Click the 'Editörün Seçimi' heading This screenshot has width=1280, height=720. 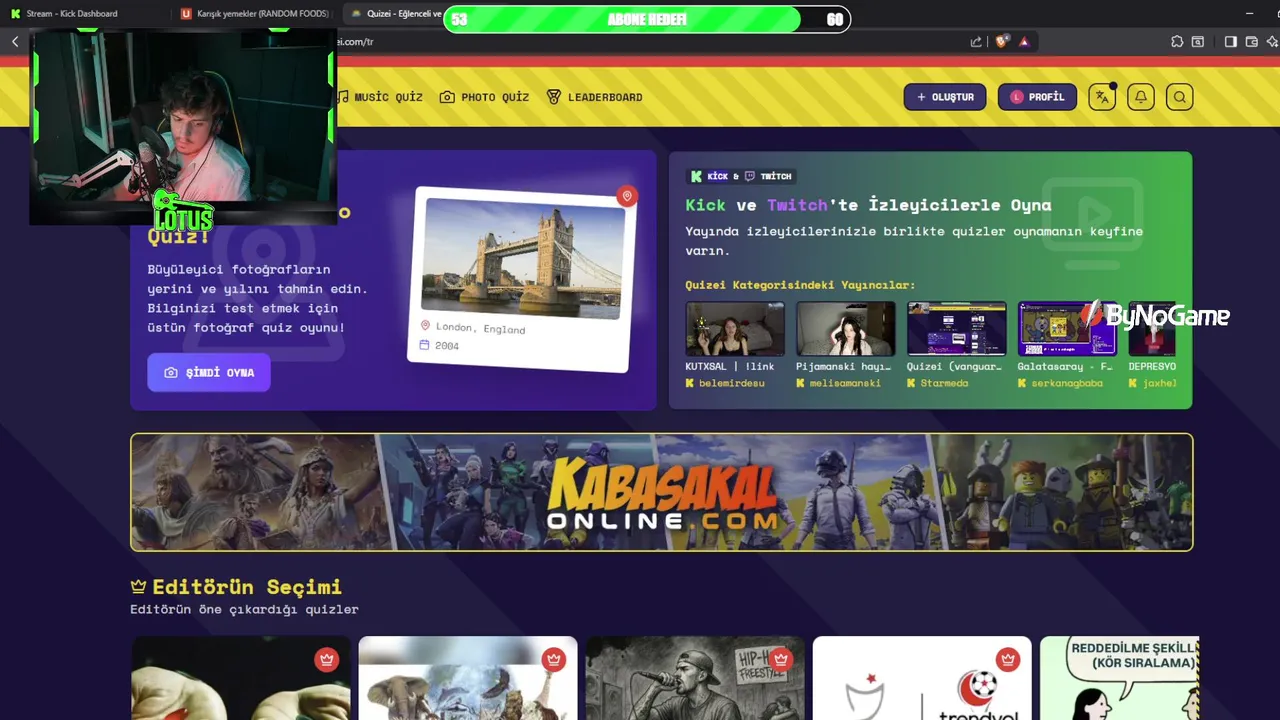pyautogui.click(x=247, y=586)
